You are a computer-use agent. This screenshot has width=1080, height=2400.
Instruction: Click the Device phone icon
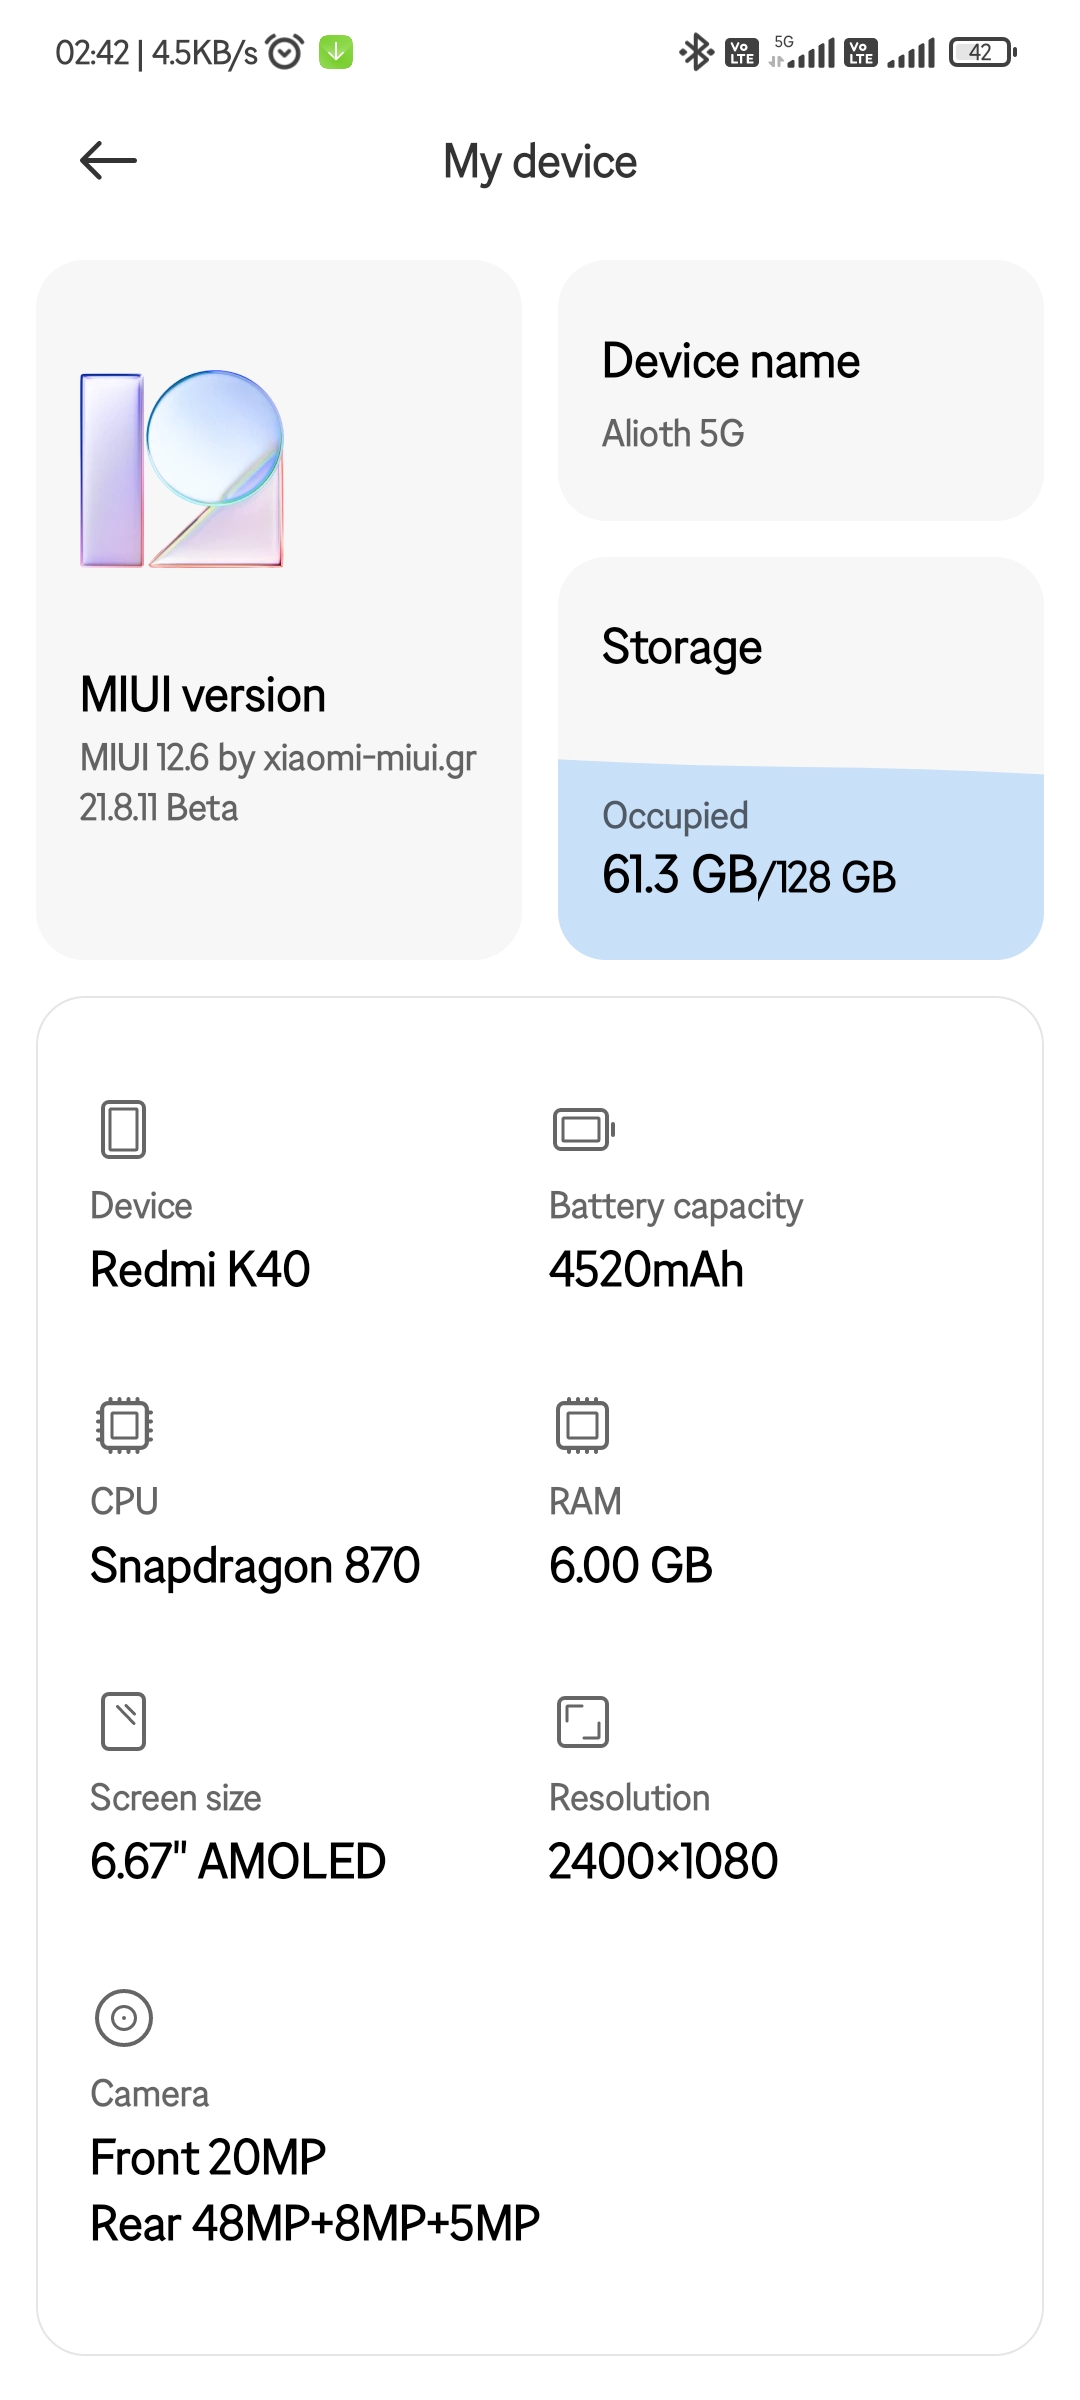click(x=124, y=1129)
